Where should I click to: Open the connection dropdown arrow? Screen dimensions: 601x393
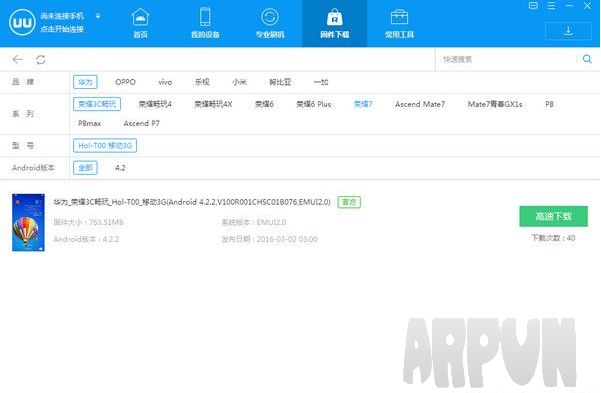click(x=98, y=16)
